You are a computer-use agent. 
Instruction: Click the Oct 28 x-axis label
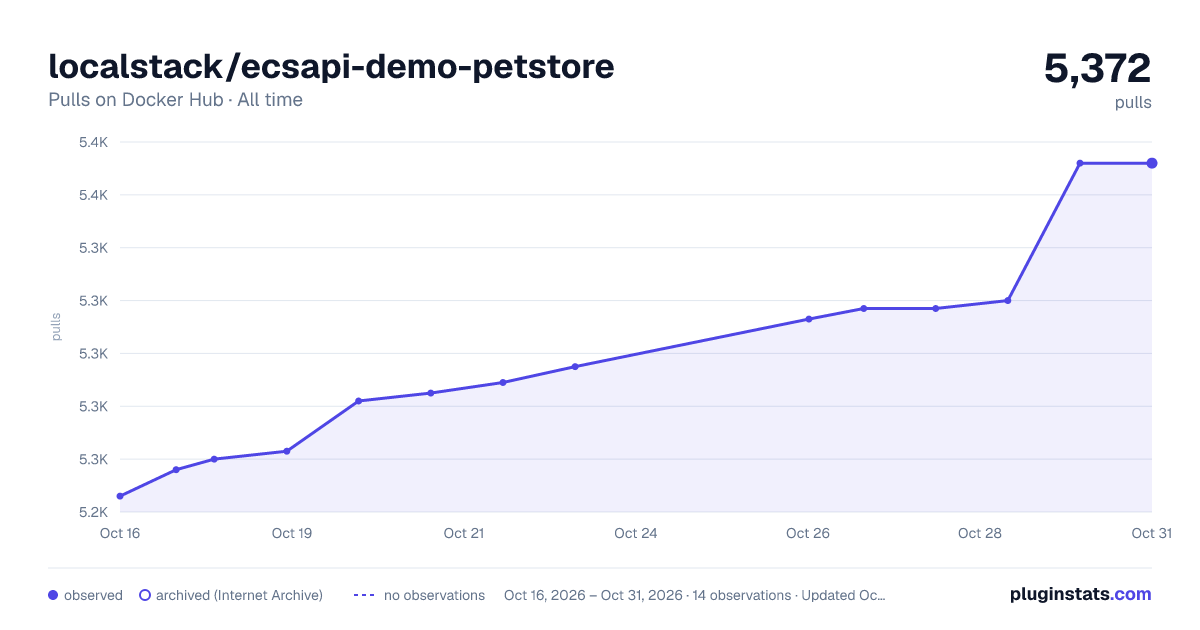(x=980, y=533)
